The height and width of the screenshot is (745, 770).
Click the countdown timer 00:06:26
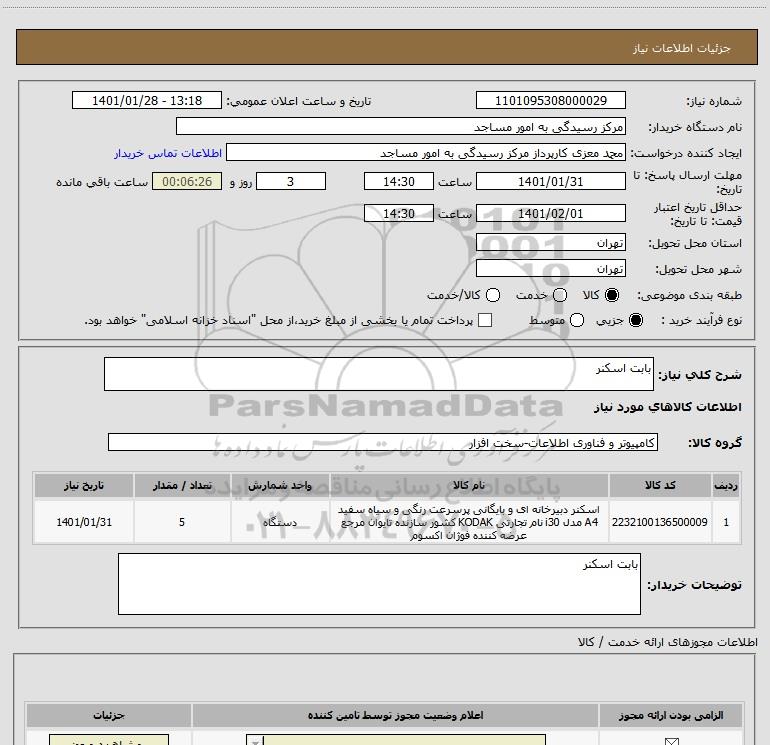(187, 182)
